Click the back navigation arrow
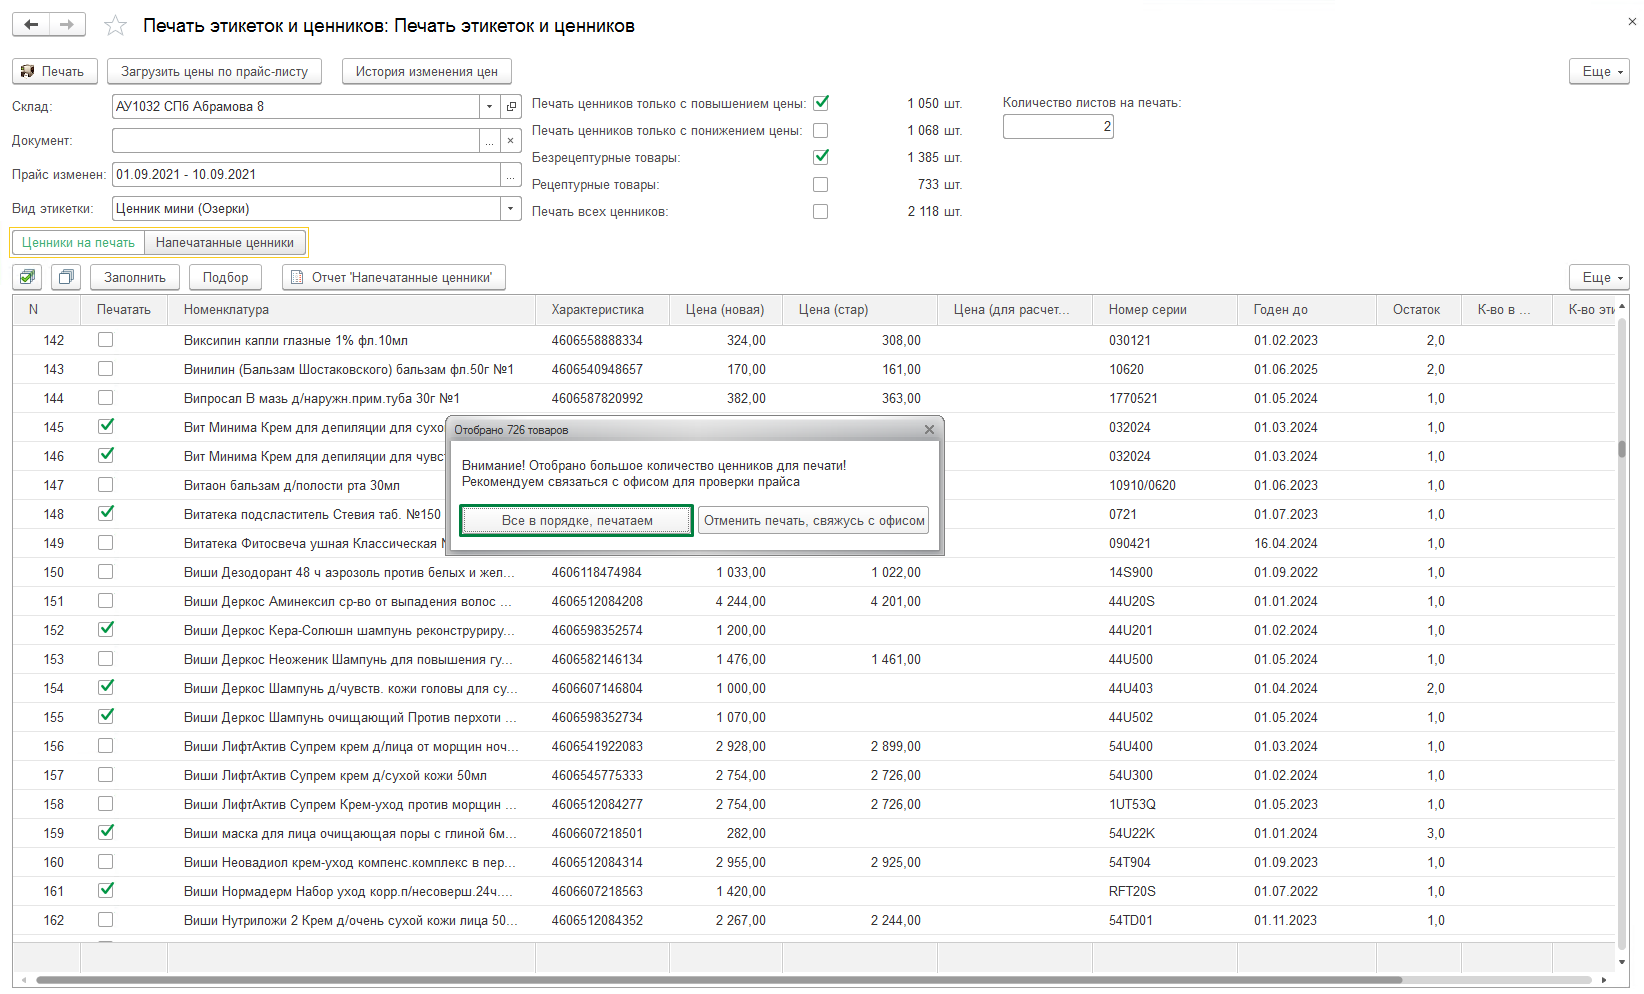The width and height of the screenshot is (1644, 994). [31, 25]
